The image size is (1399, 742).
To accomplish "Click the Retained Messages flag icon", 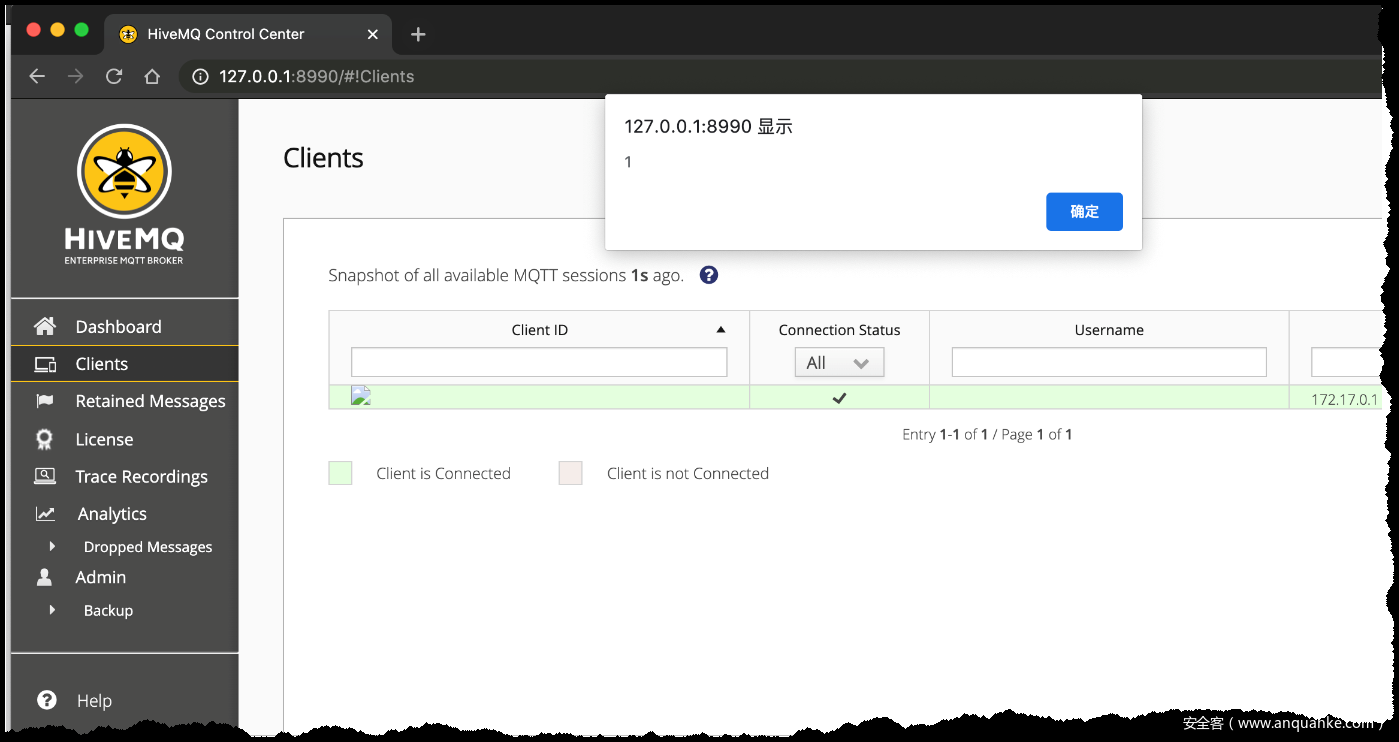I will pyautogui.click(x=44, y=401).
